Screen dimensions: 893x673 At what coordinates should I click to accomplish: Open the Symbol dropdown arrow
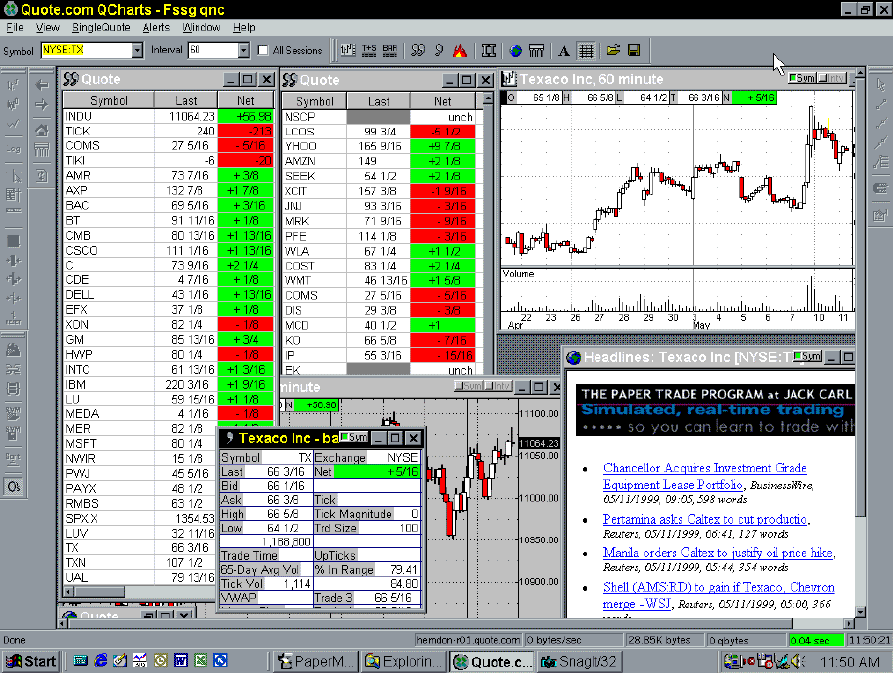137,50
